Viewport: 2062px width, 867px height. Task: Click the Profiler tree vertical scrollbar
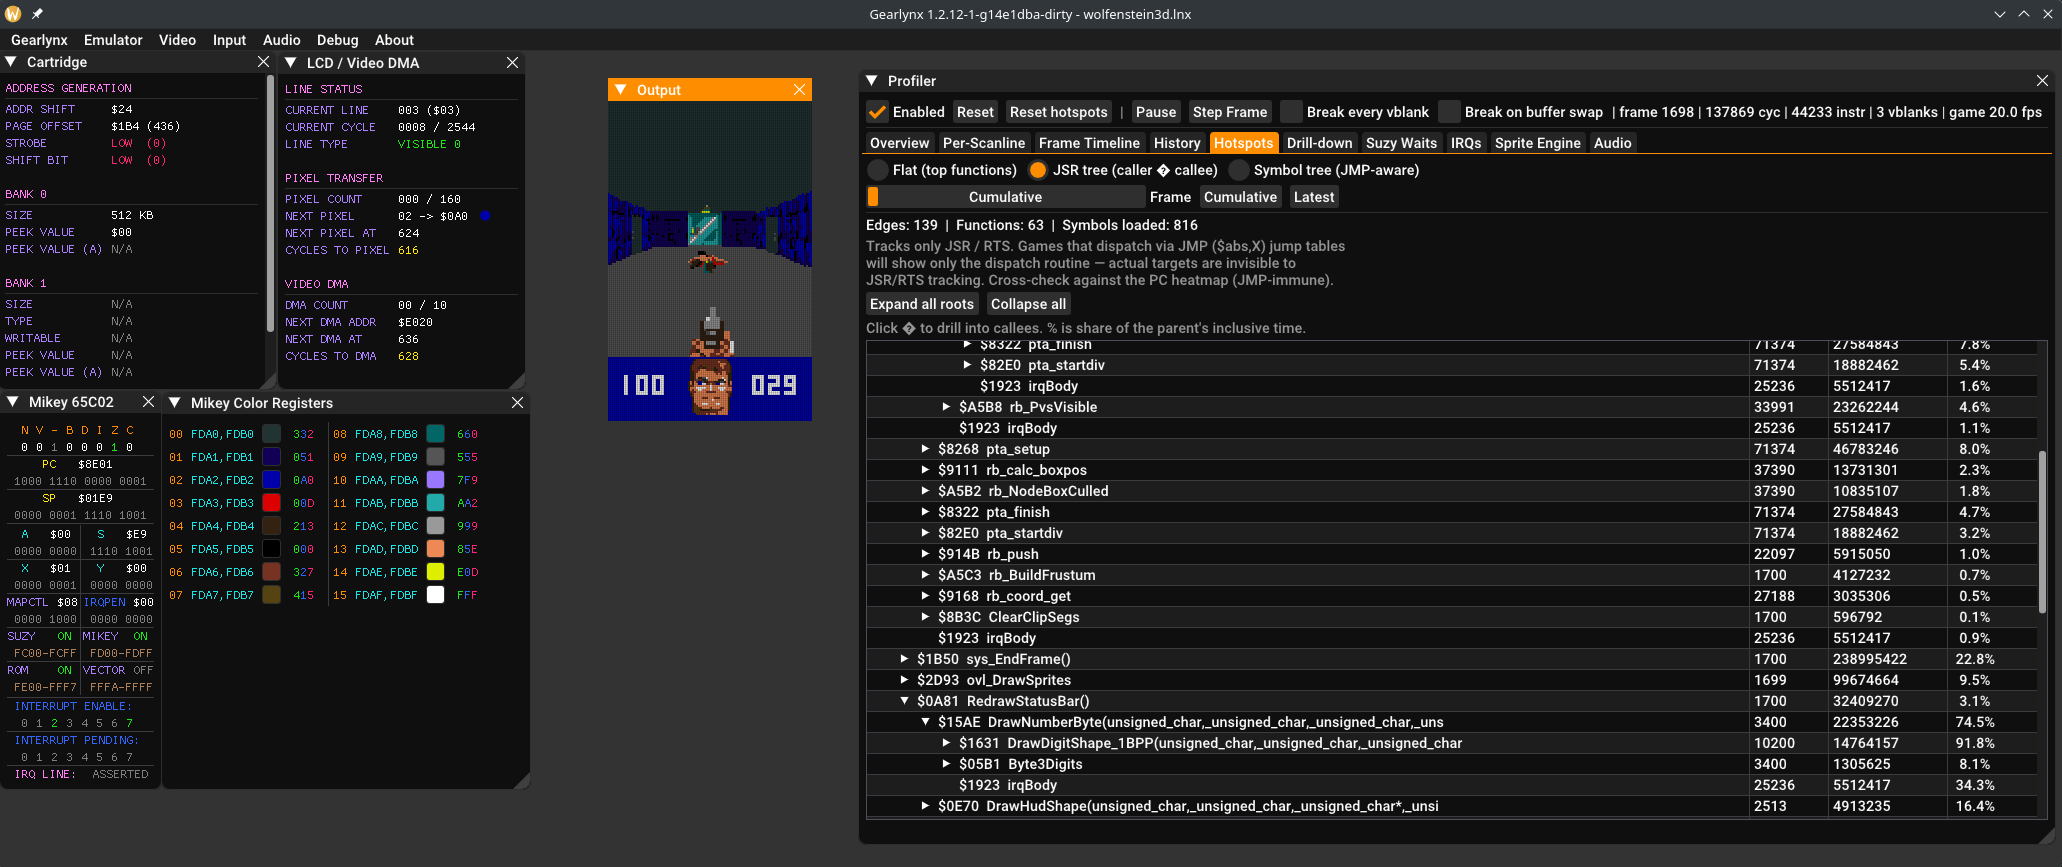pyautogui.click(x=2042, y=531)
